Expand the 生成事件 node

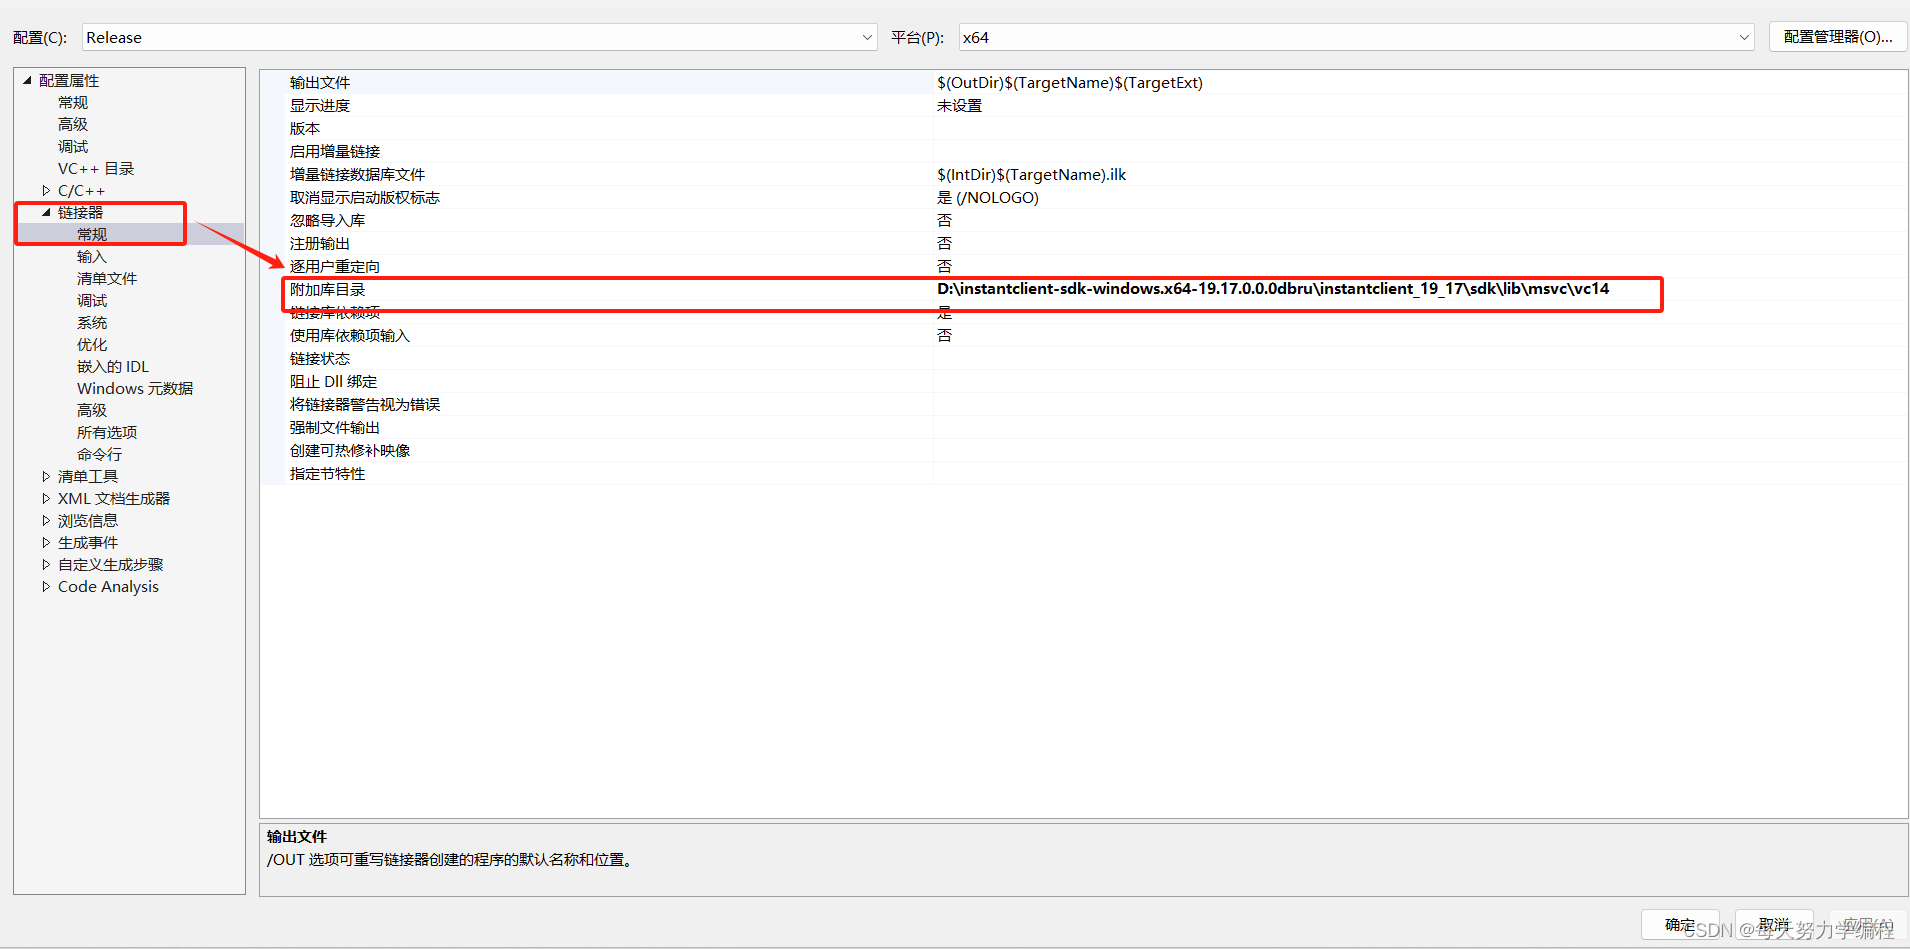[x=46, y=542]
